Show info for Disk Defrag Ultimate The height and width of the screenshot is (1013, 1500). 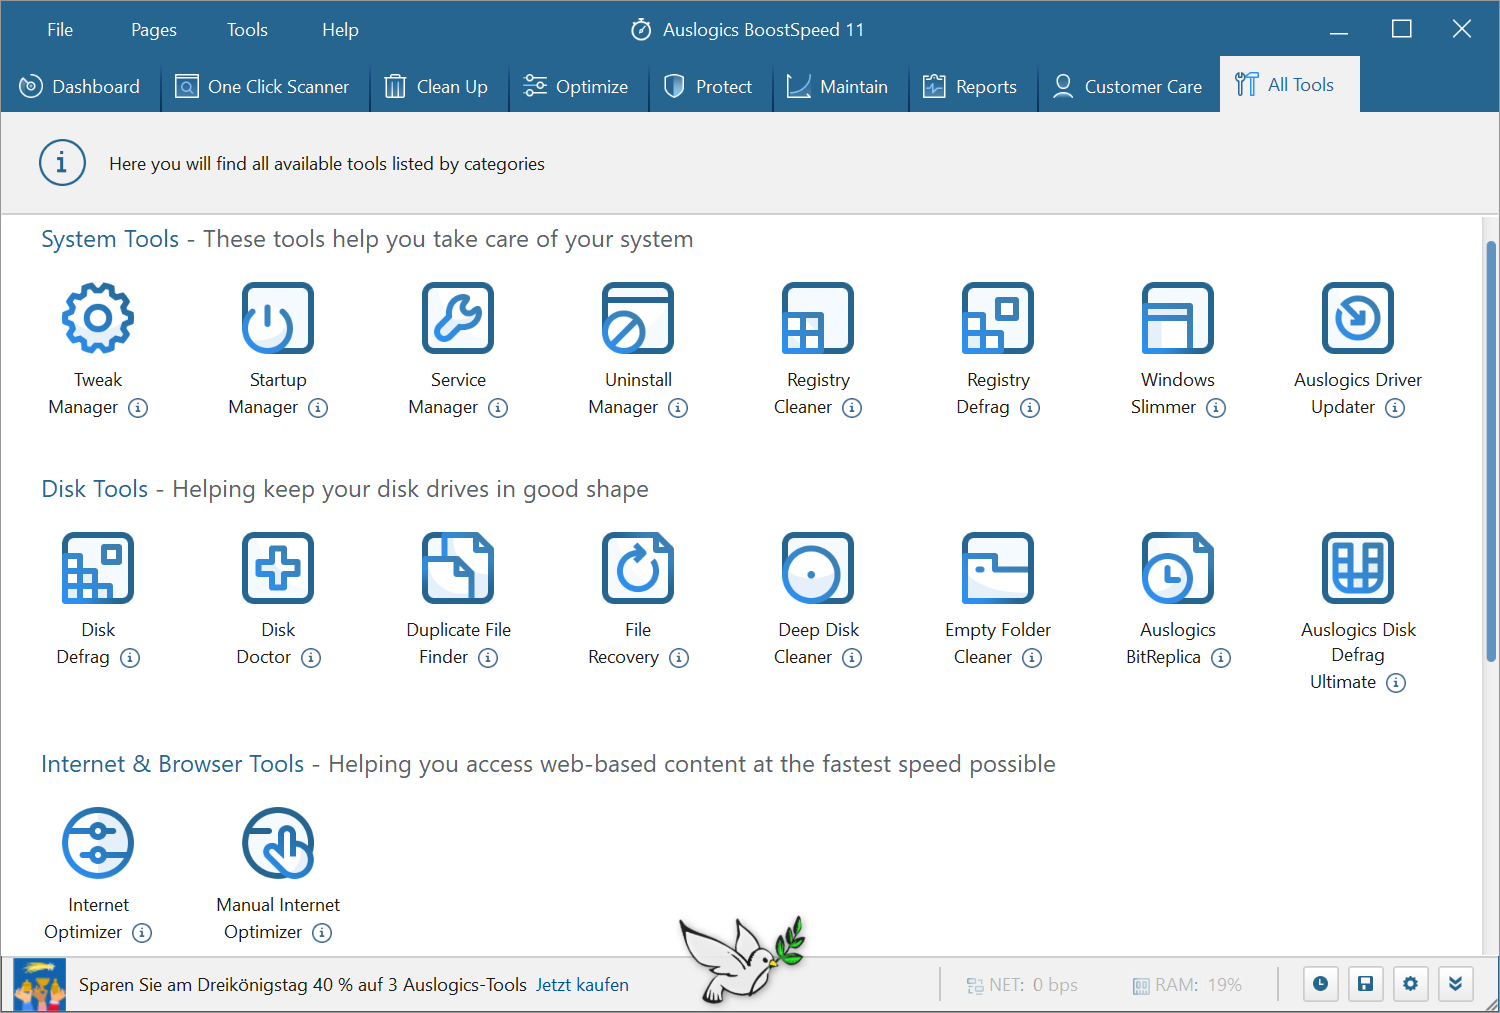click(1396, 683)
